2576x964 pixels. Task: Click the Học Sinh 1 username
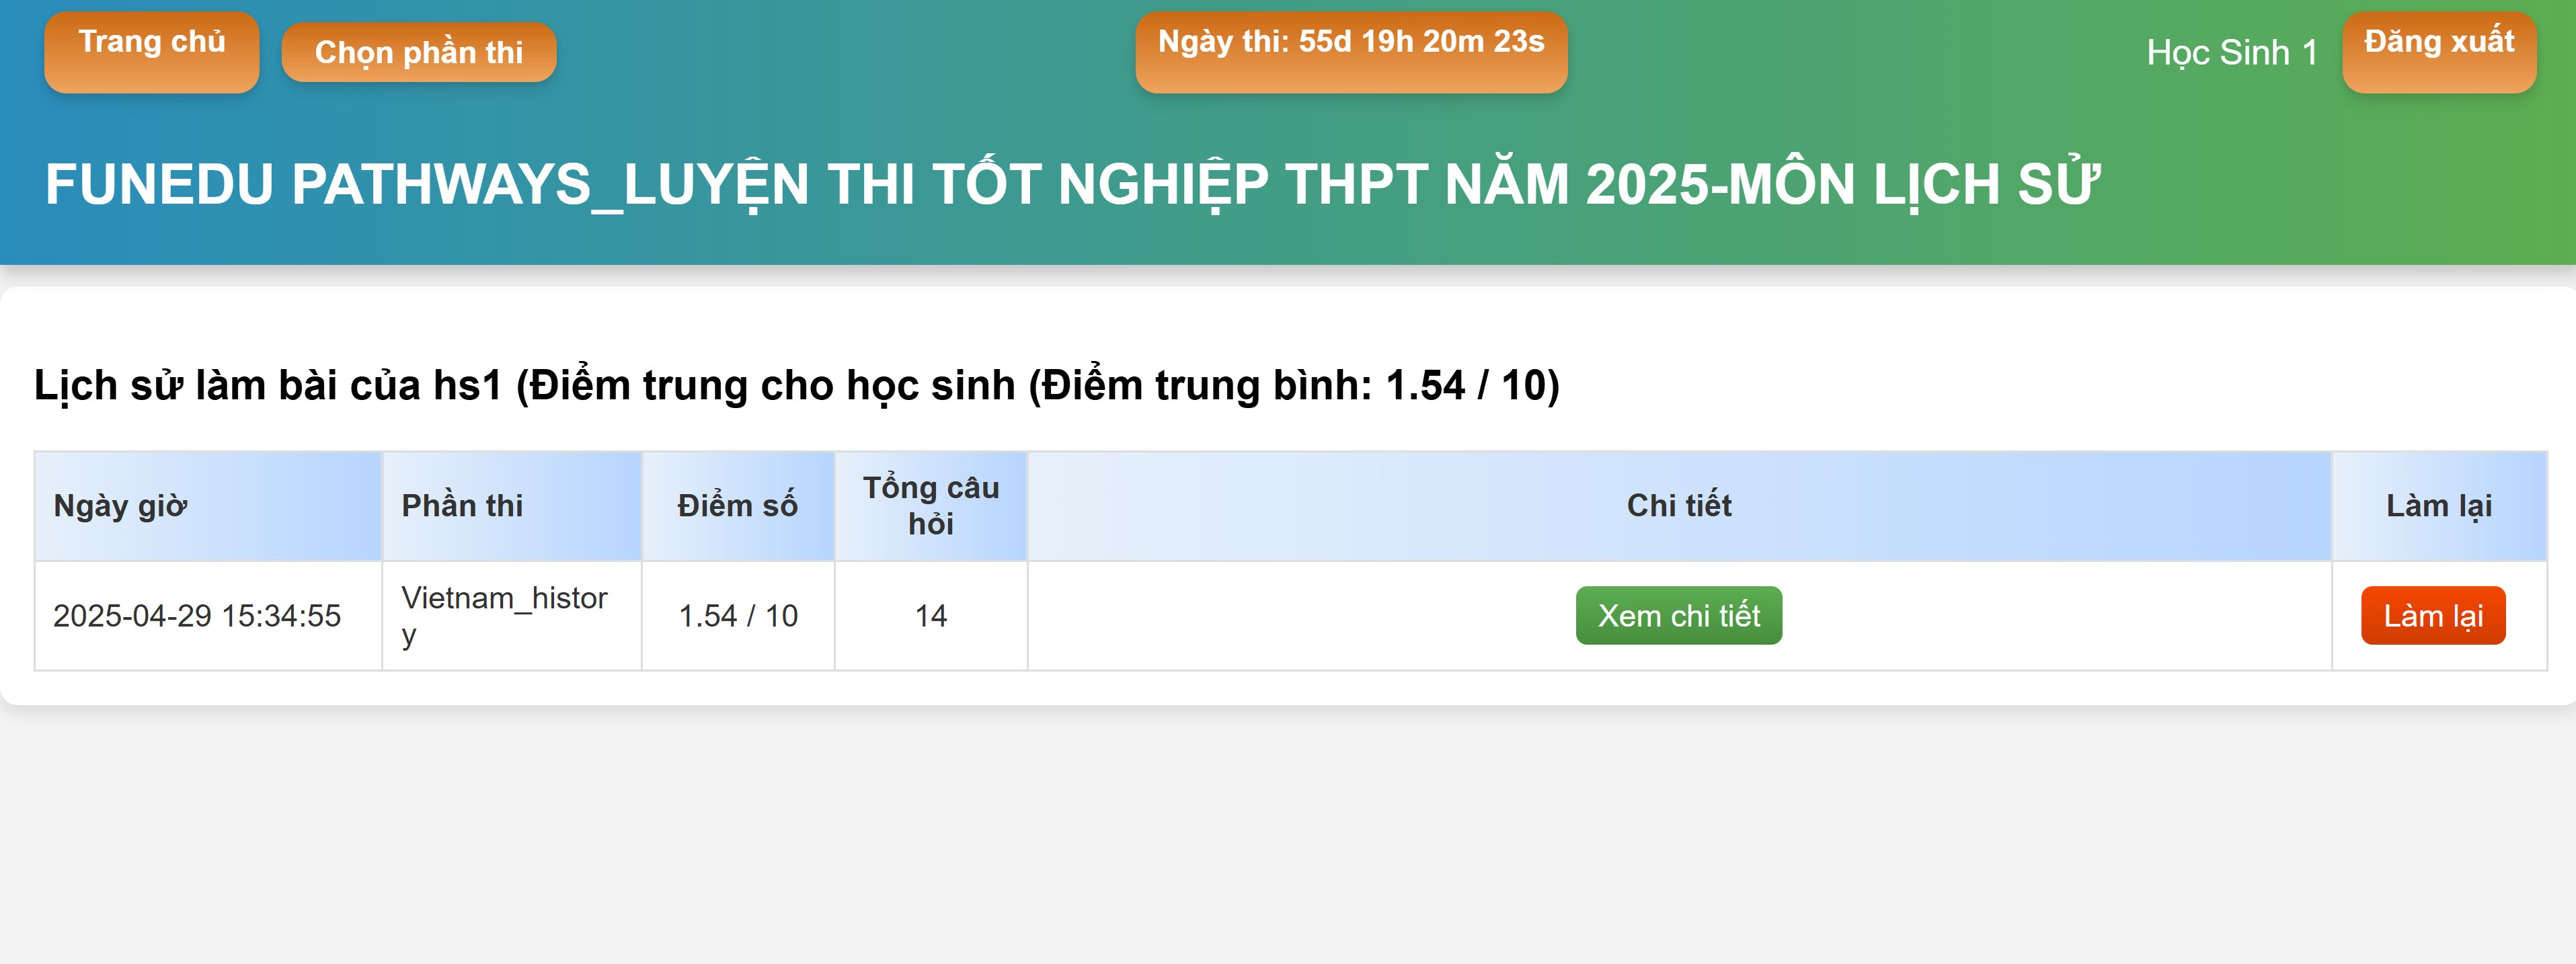pyautogui.click(x=2232, y=52)
